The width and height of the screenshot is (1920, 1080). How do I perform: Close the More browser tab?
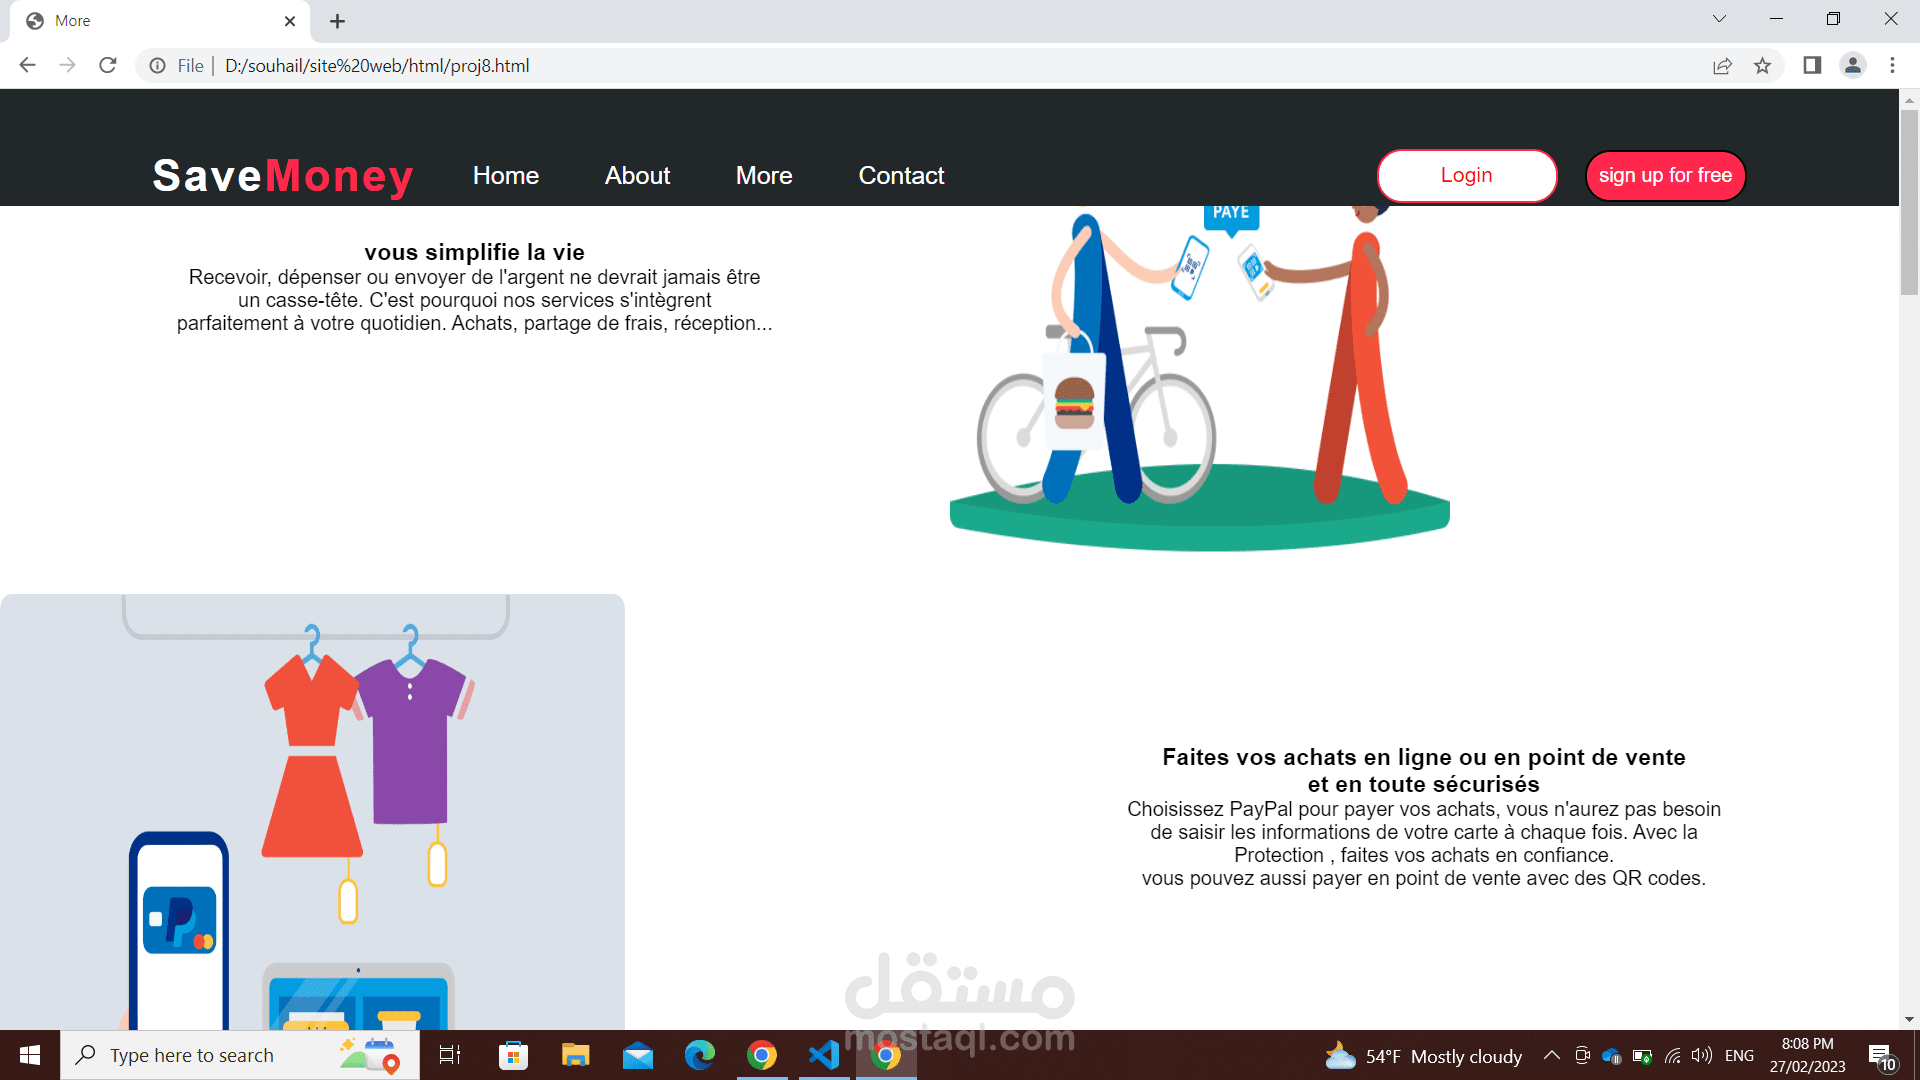(290, 21)
